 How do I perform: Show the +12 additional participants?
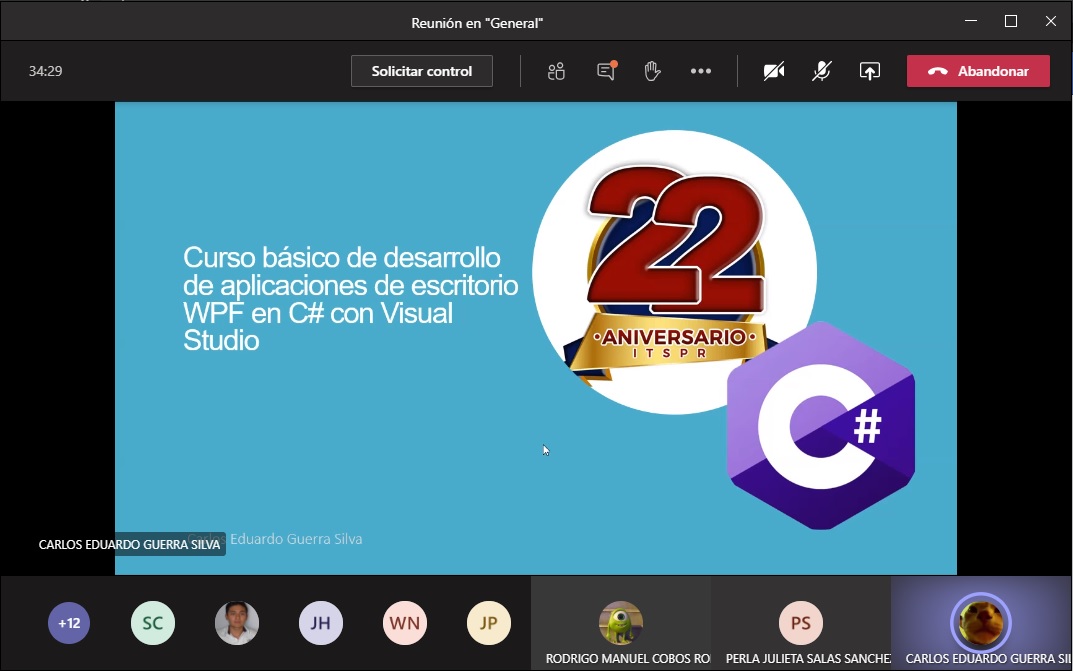(69, 623)
